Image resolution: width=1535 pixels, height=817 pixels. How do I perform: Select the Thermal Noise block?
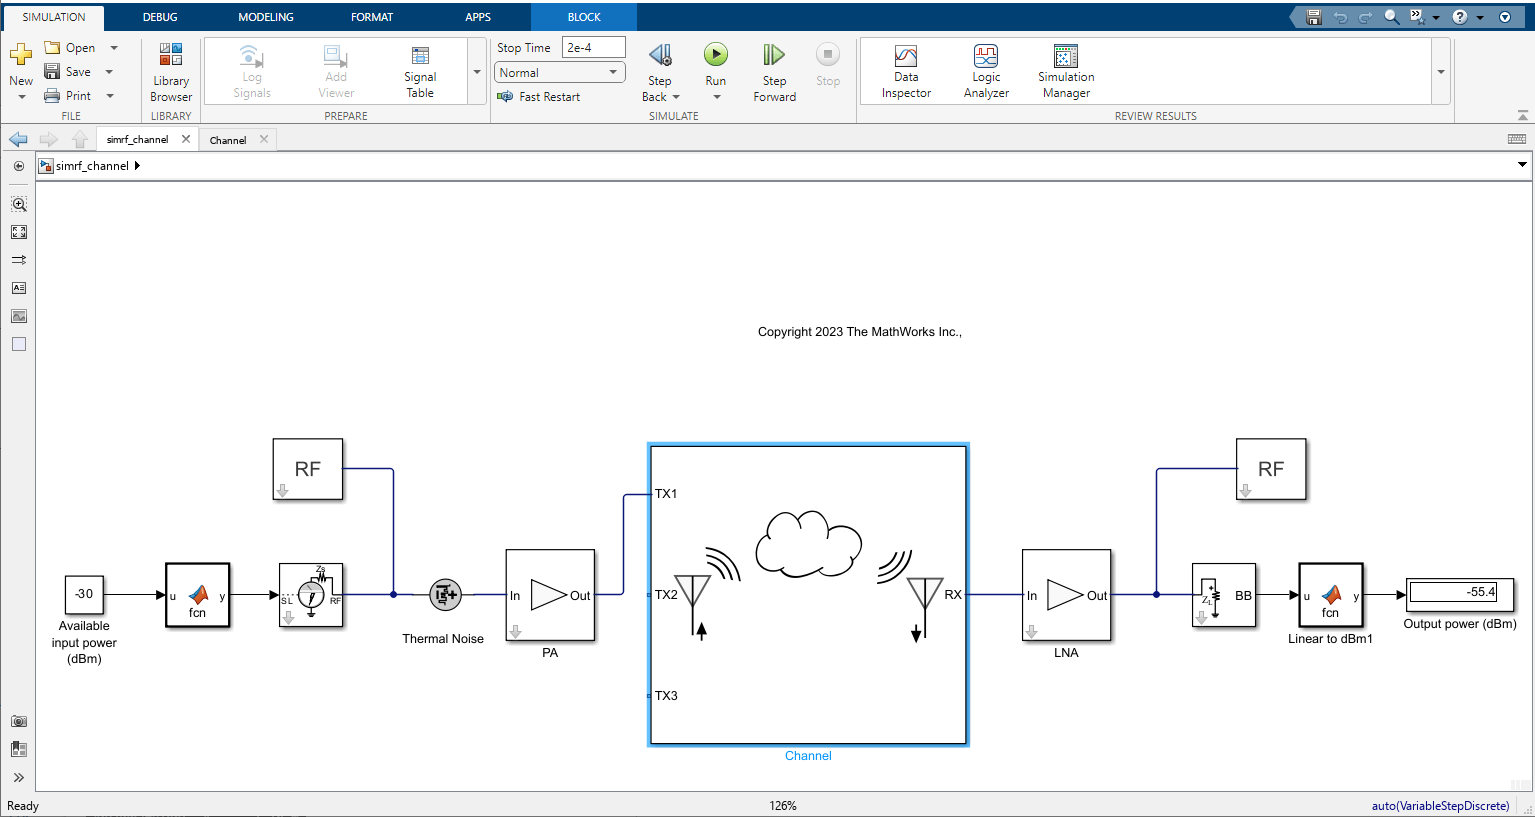click(x=445, y=595)
